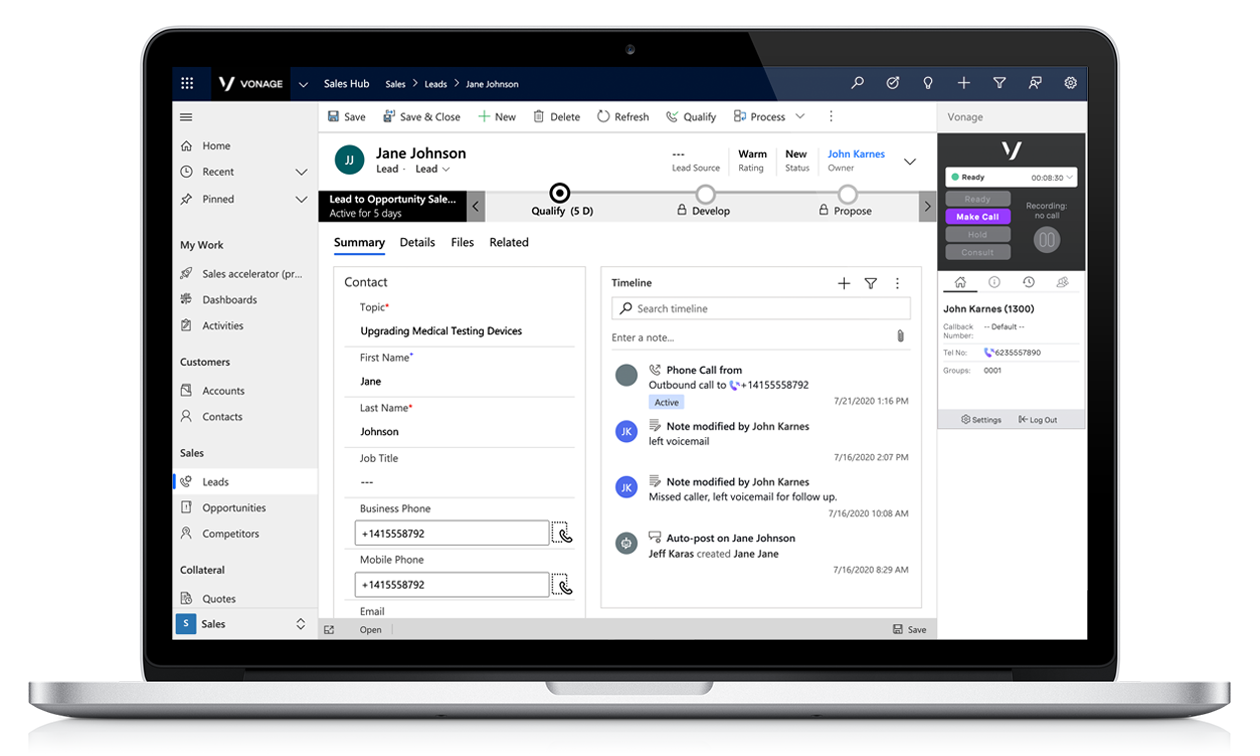The width and height of the screenshot is (1260, 756).
Task: Open command bar overflow ellipsis
Action: pos(830,117)
